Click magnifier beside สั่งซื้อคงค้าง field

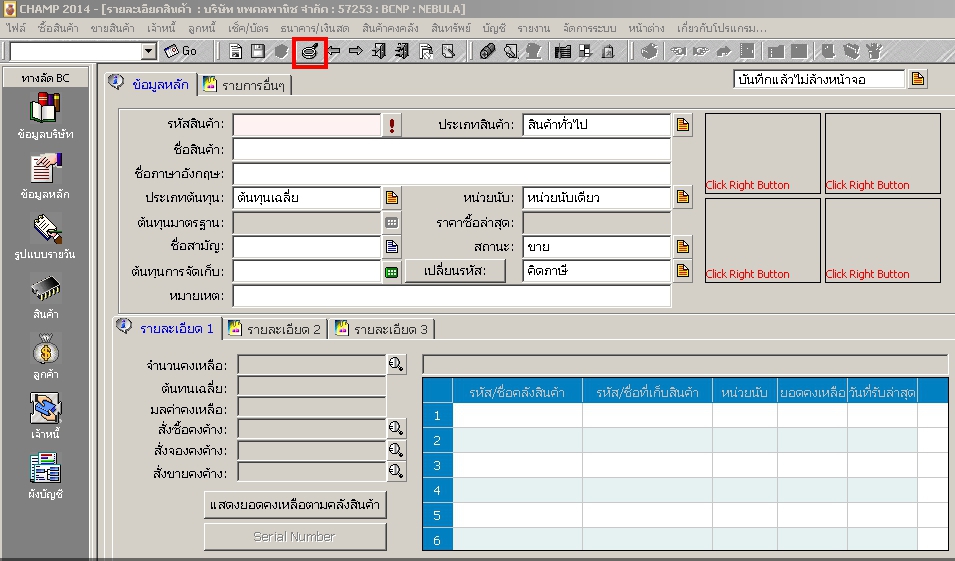pos(396,428)
